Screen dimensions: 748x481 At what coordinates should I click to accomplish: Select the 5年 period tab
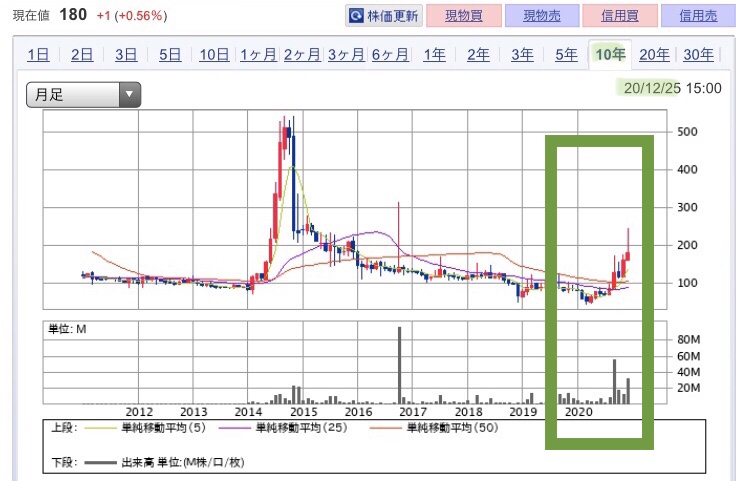click(x=566, y=55)
